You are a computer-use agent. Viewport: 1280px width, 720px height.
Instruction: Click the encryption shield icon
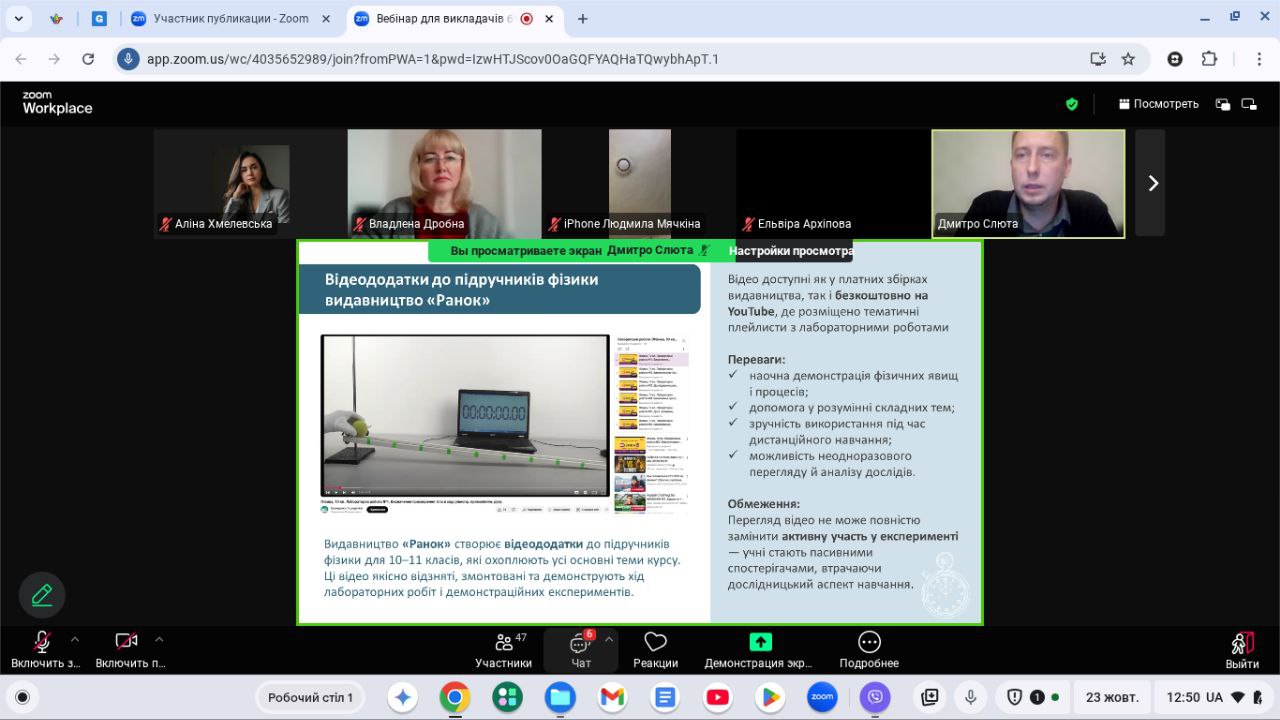(x=1072, y=104)
